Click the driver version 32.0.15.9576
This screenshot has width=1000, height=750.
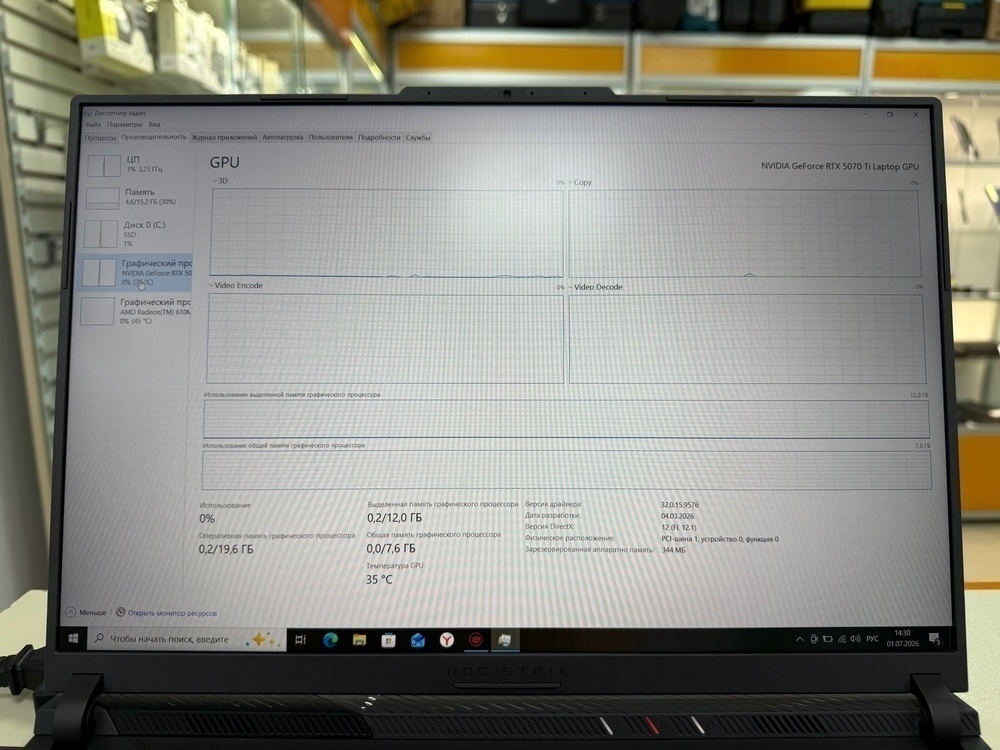(680, 504)
